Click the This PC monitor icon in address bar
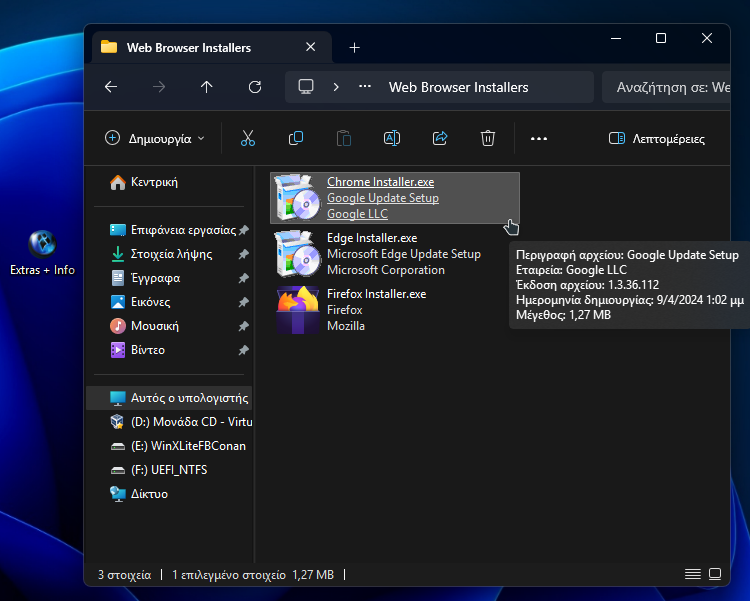The height and width of the screenshot is (601, 750). pyautogui.click(x=306, y=87)
